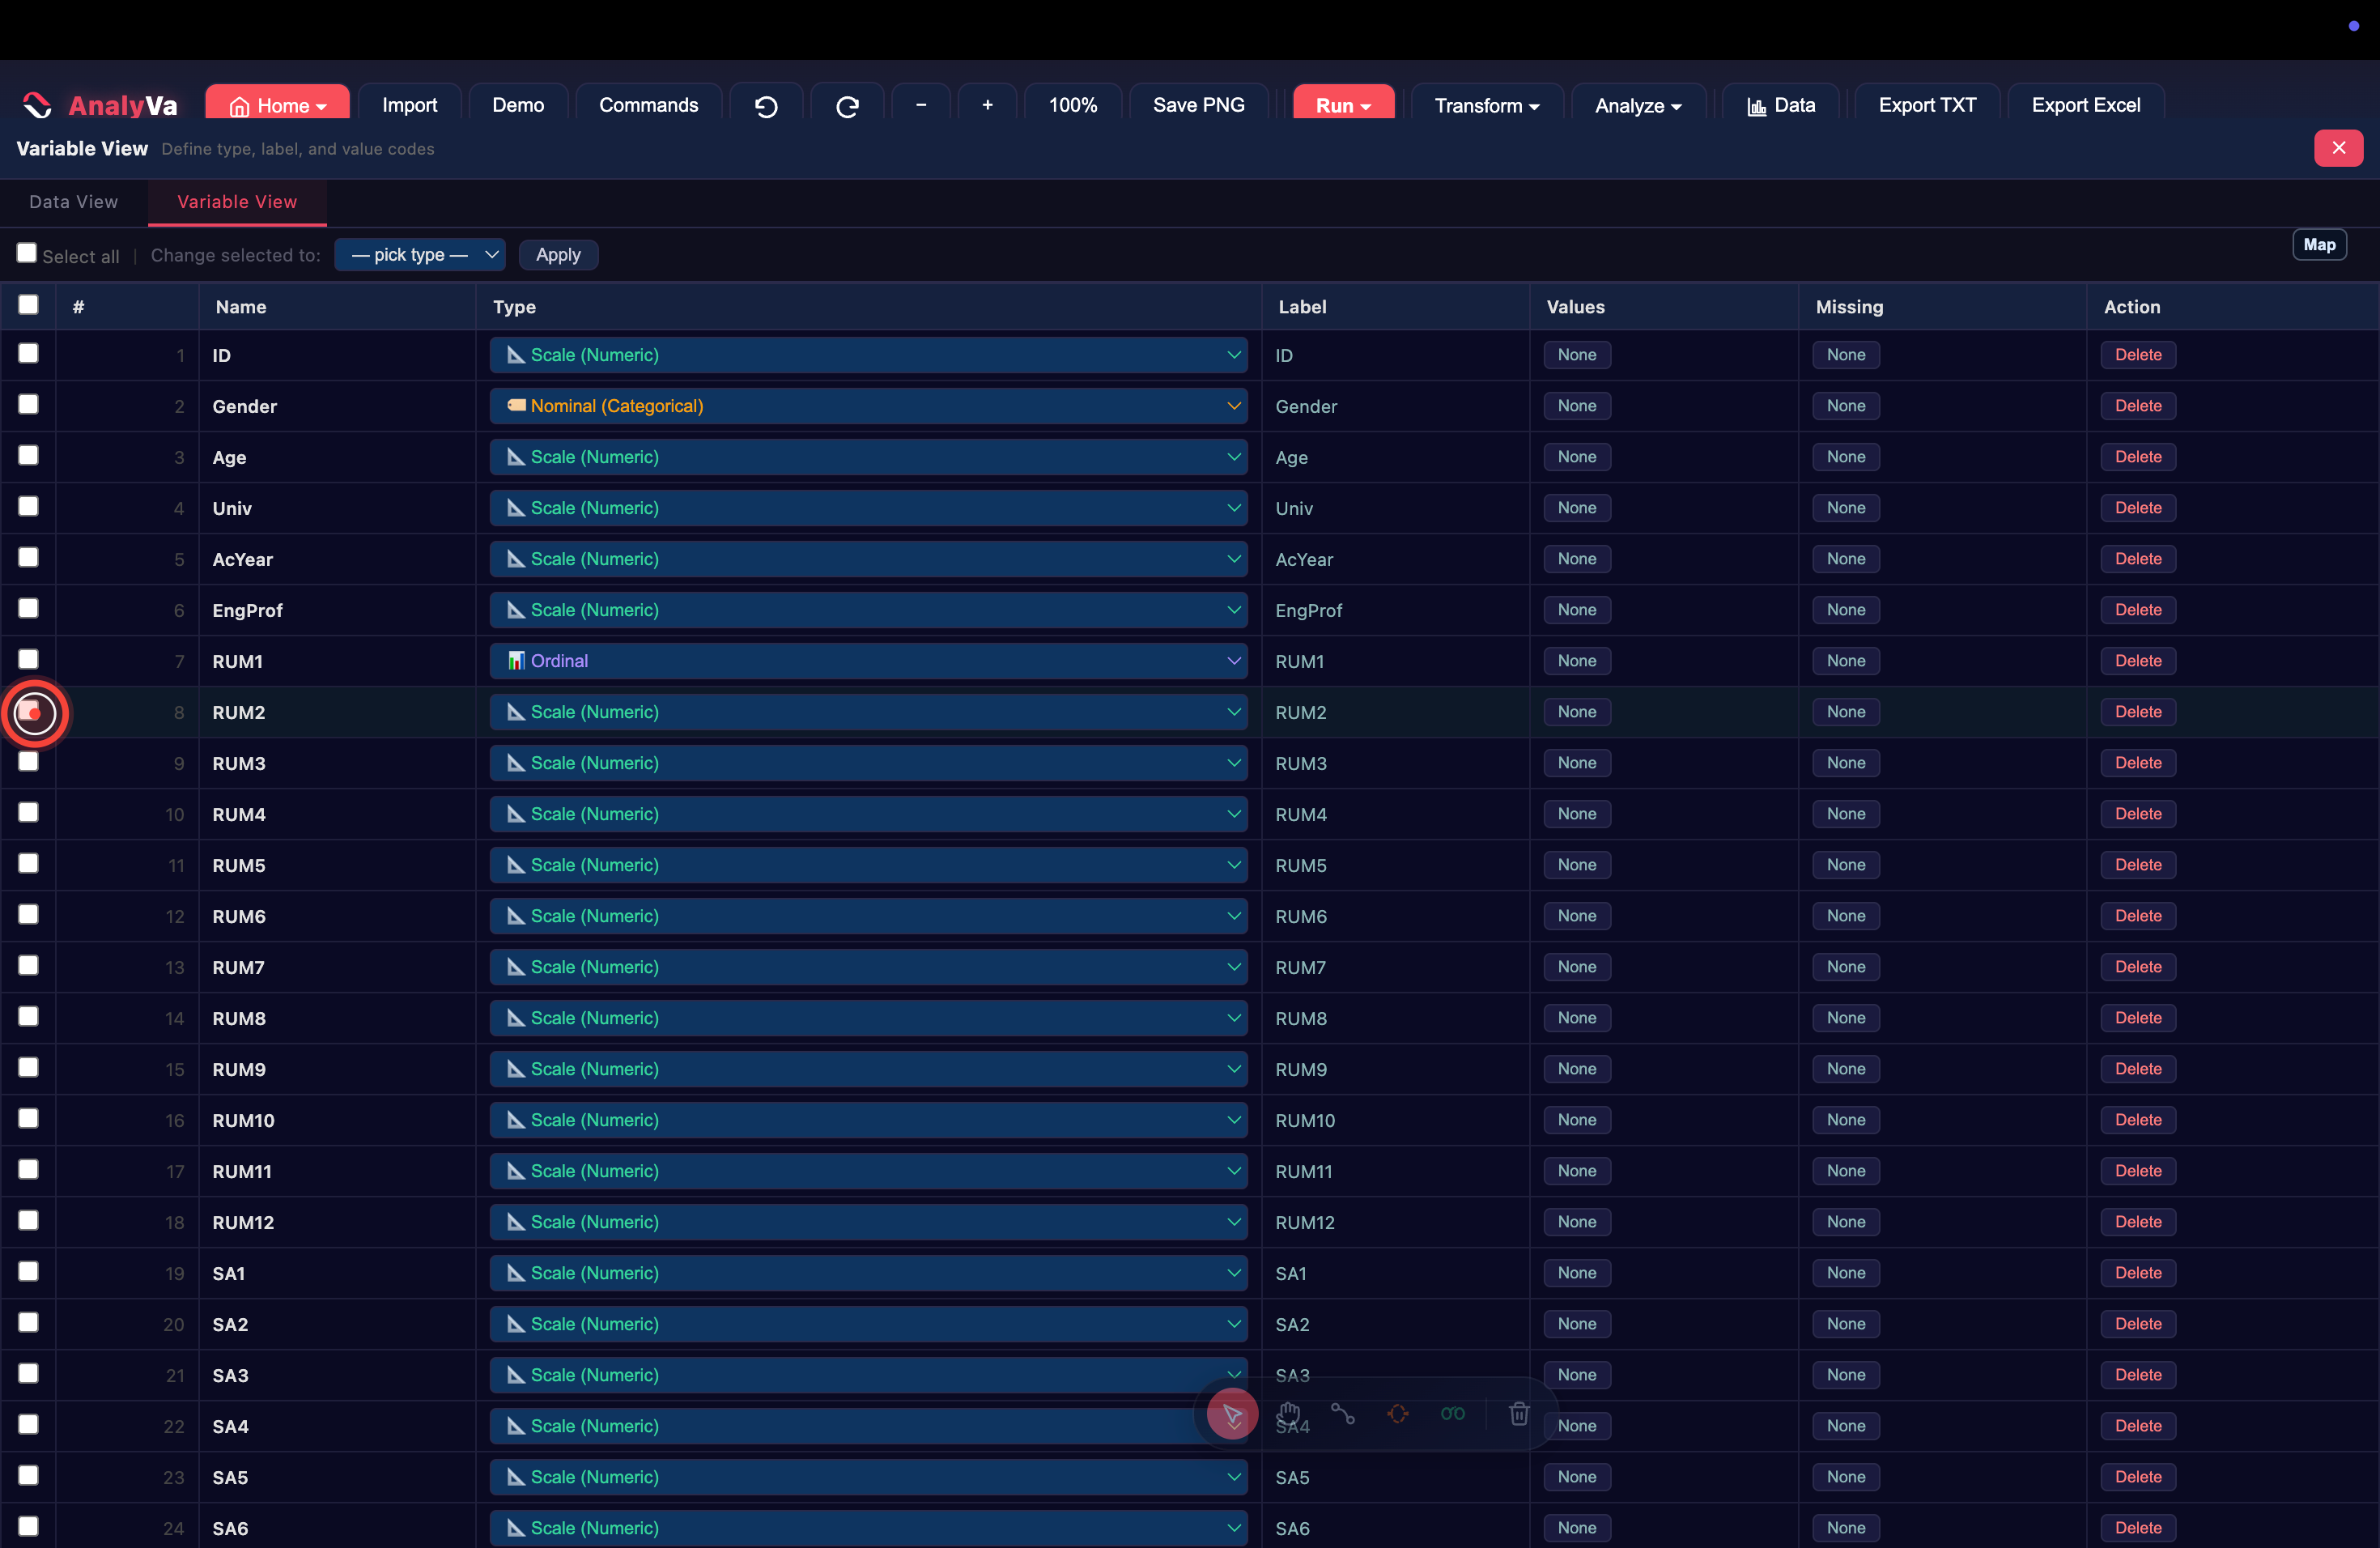The width and height of the screenshot is (2380, 1548).
Task: Select the hand pan tool
Action: pos(1289,1413)
